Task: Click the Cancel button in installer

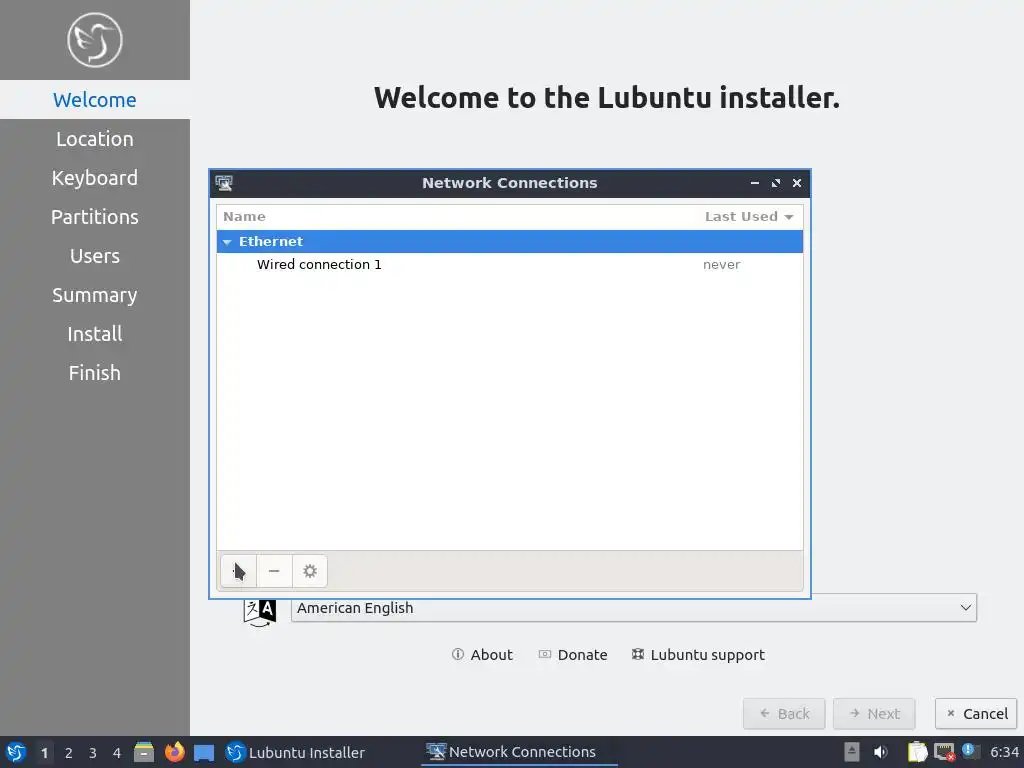Action: click(976, 714)
